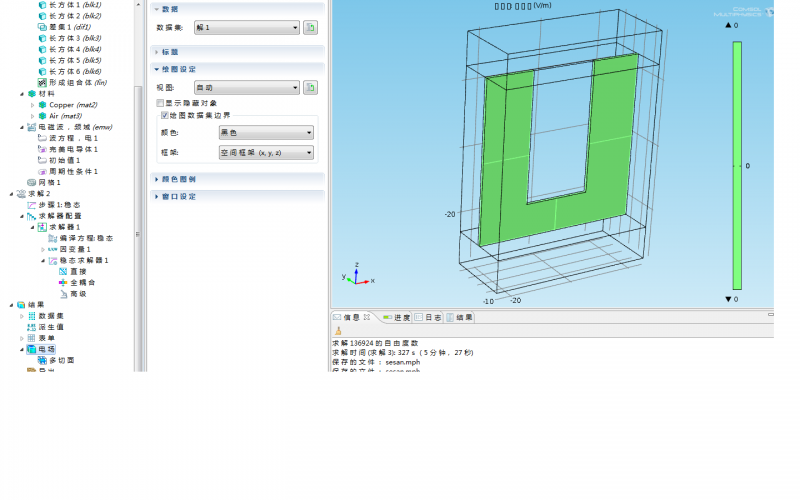Minimize the message panel
The height and width of the screenshot is (500, 800).
coord(770,314)
